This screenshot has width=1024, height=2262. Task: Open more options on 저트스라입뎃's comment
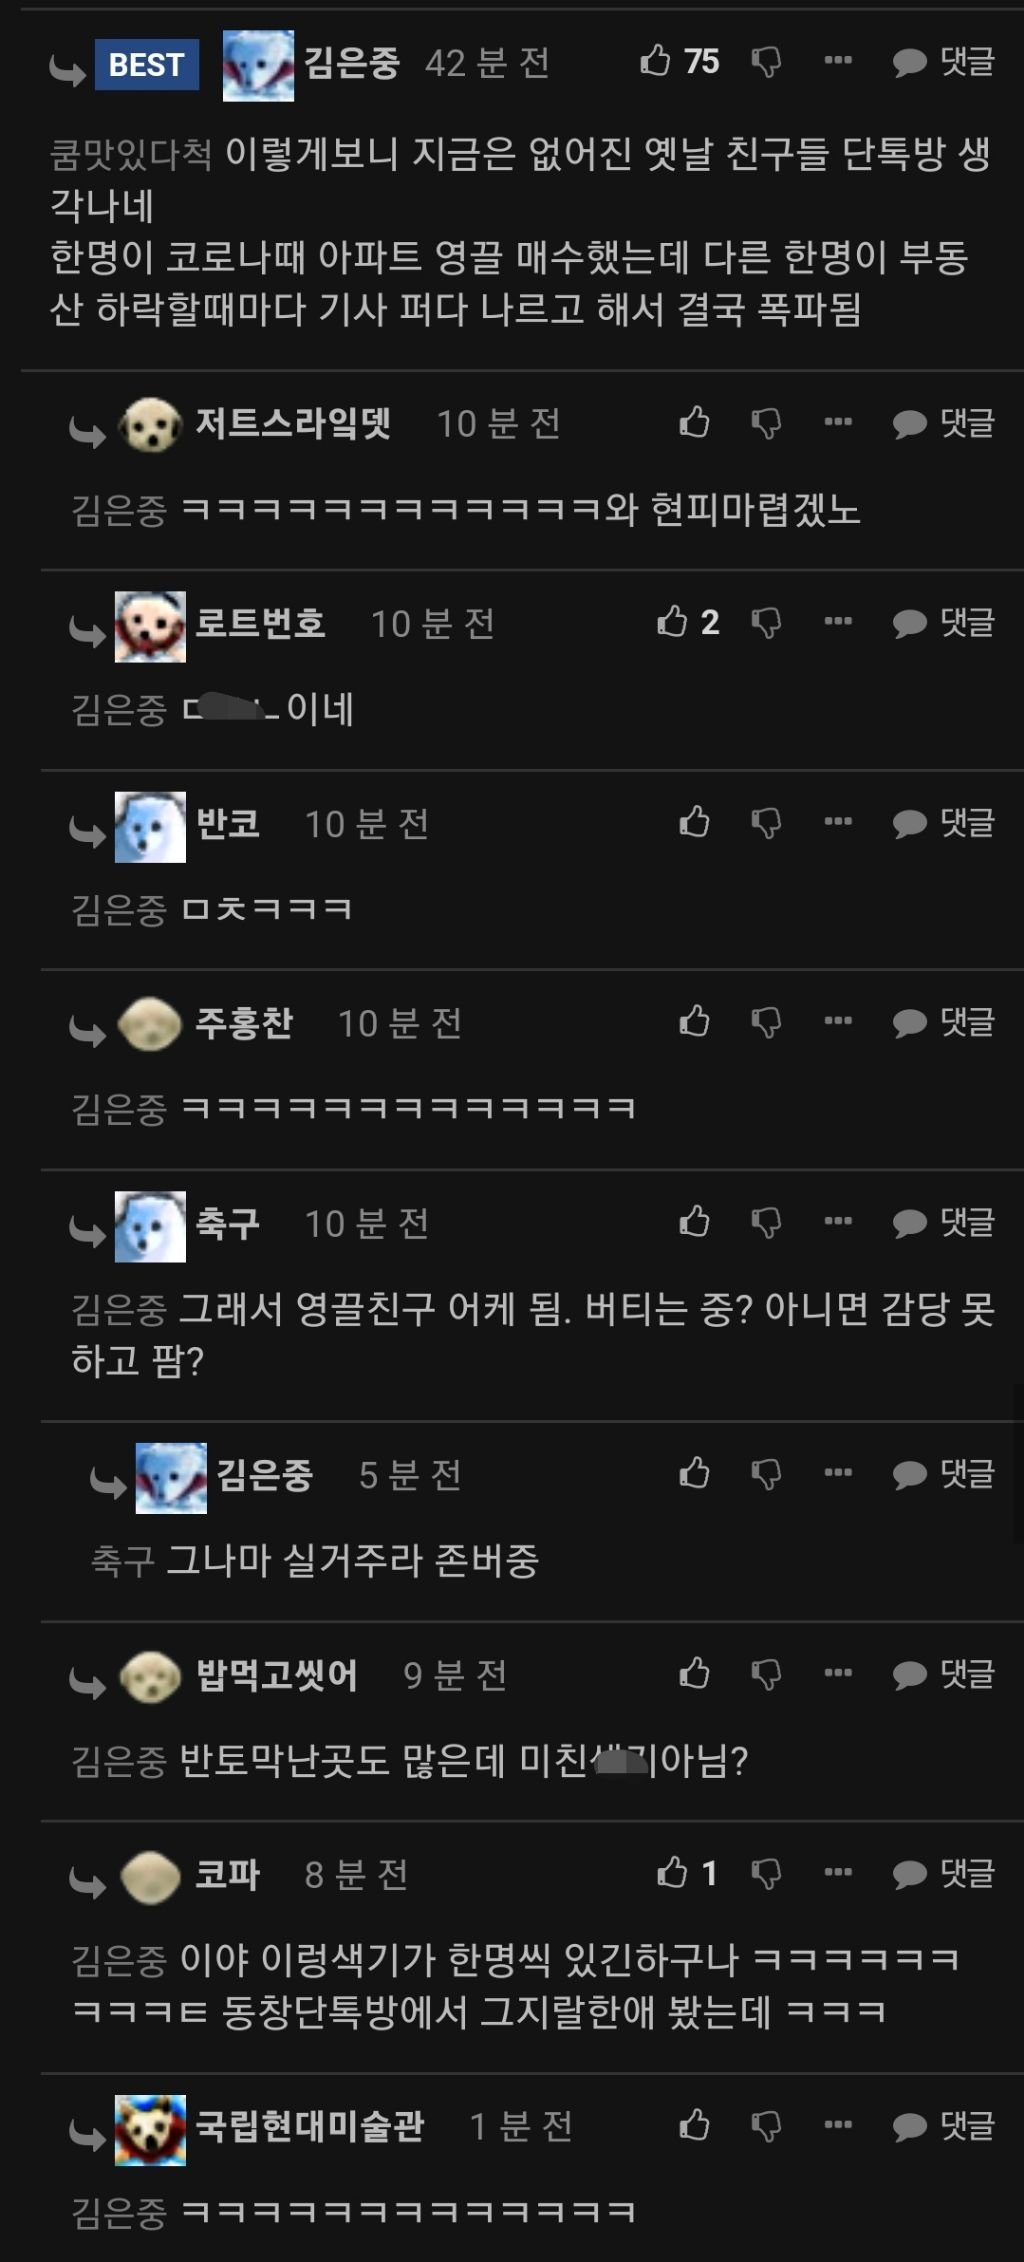click(x=838, y=422)
